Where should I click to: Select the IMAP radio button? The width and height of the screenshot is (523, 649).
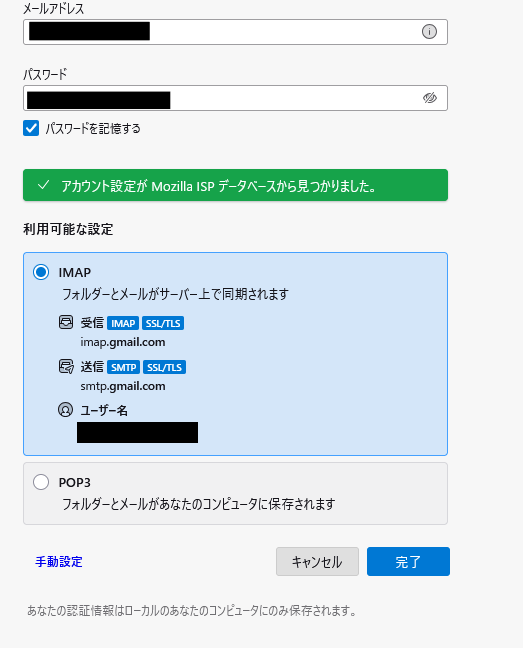(41, 272)
